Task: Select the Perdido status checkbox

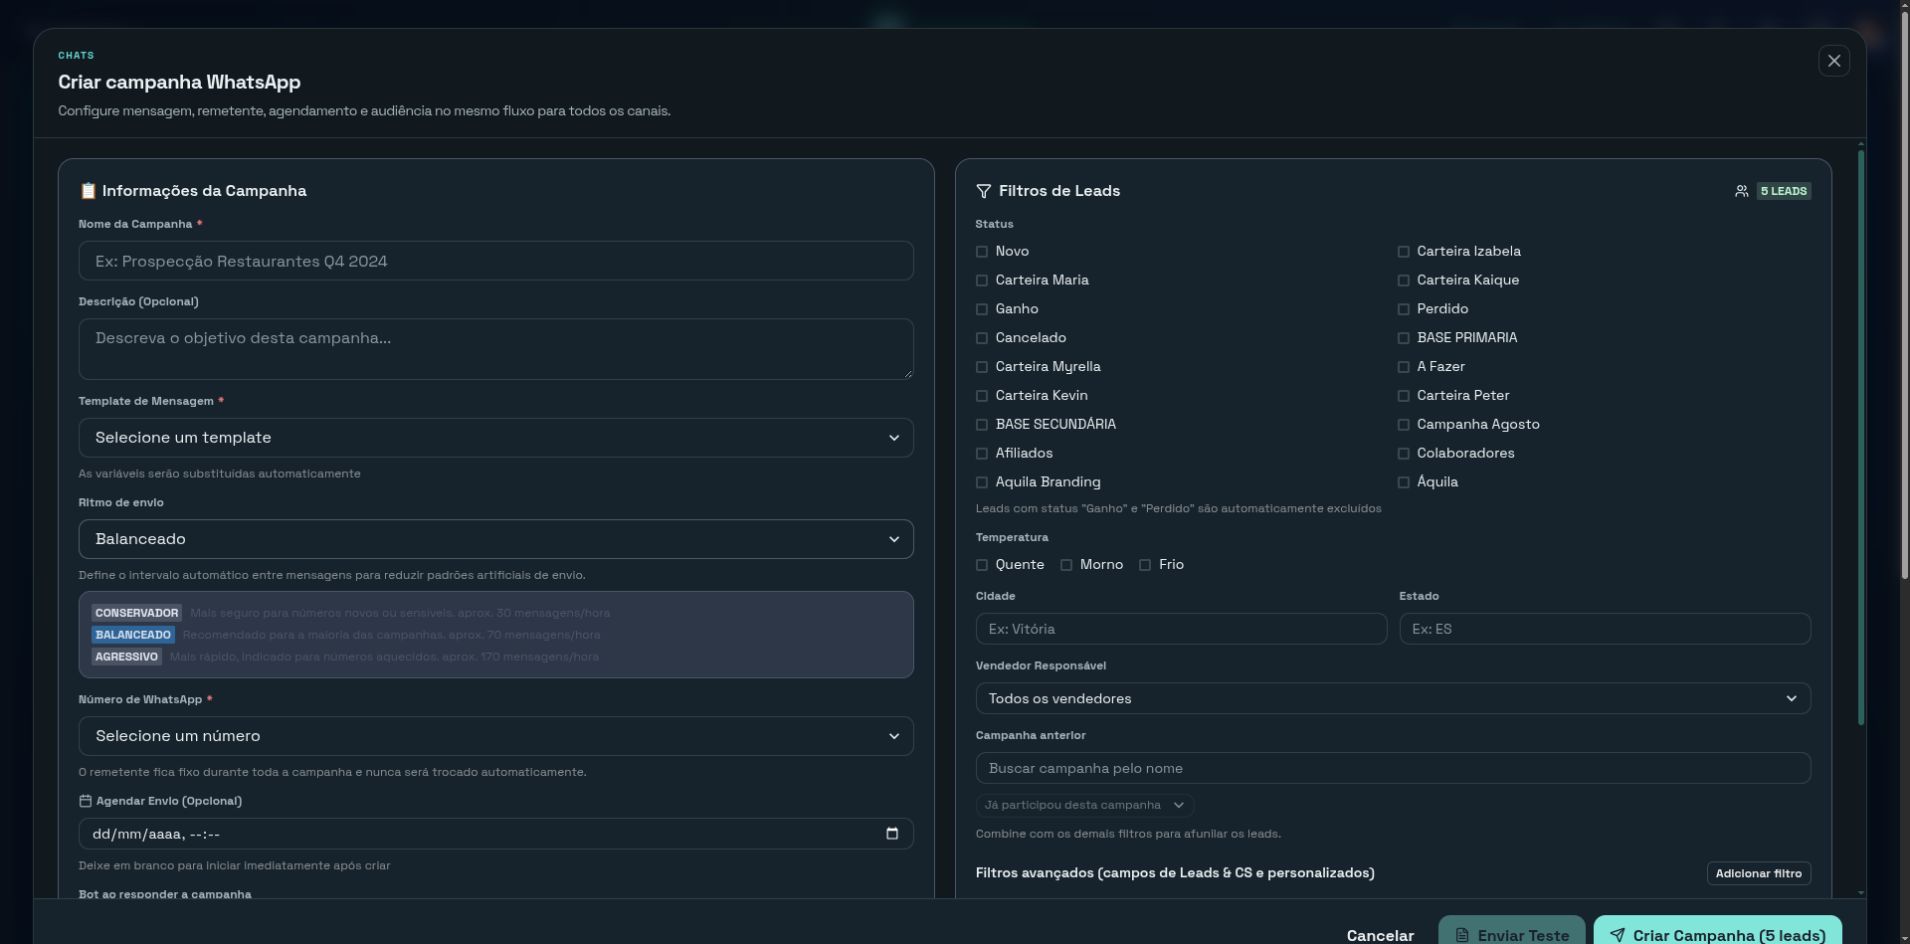Action: pos(1403,310)
